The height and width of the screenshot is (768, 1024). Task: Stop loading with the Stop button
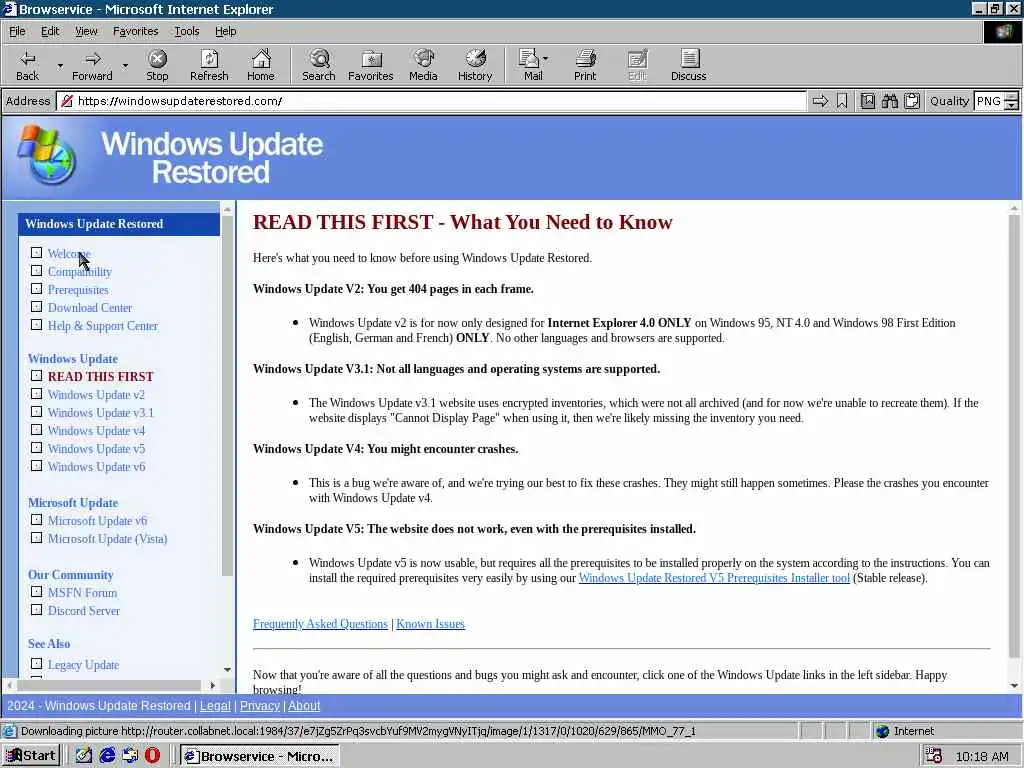(x=157, y=65)
